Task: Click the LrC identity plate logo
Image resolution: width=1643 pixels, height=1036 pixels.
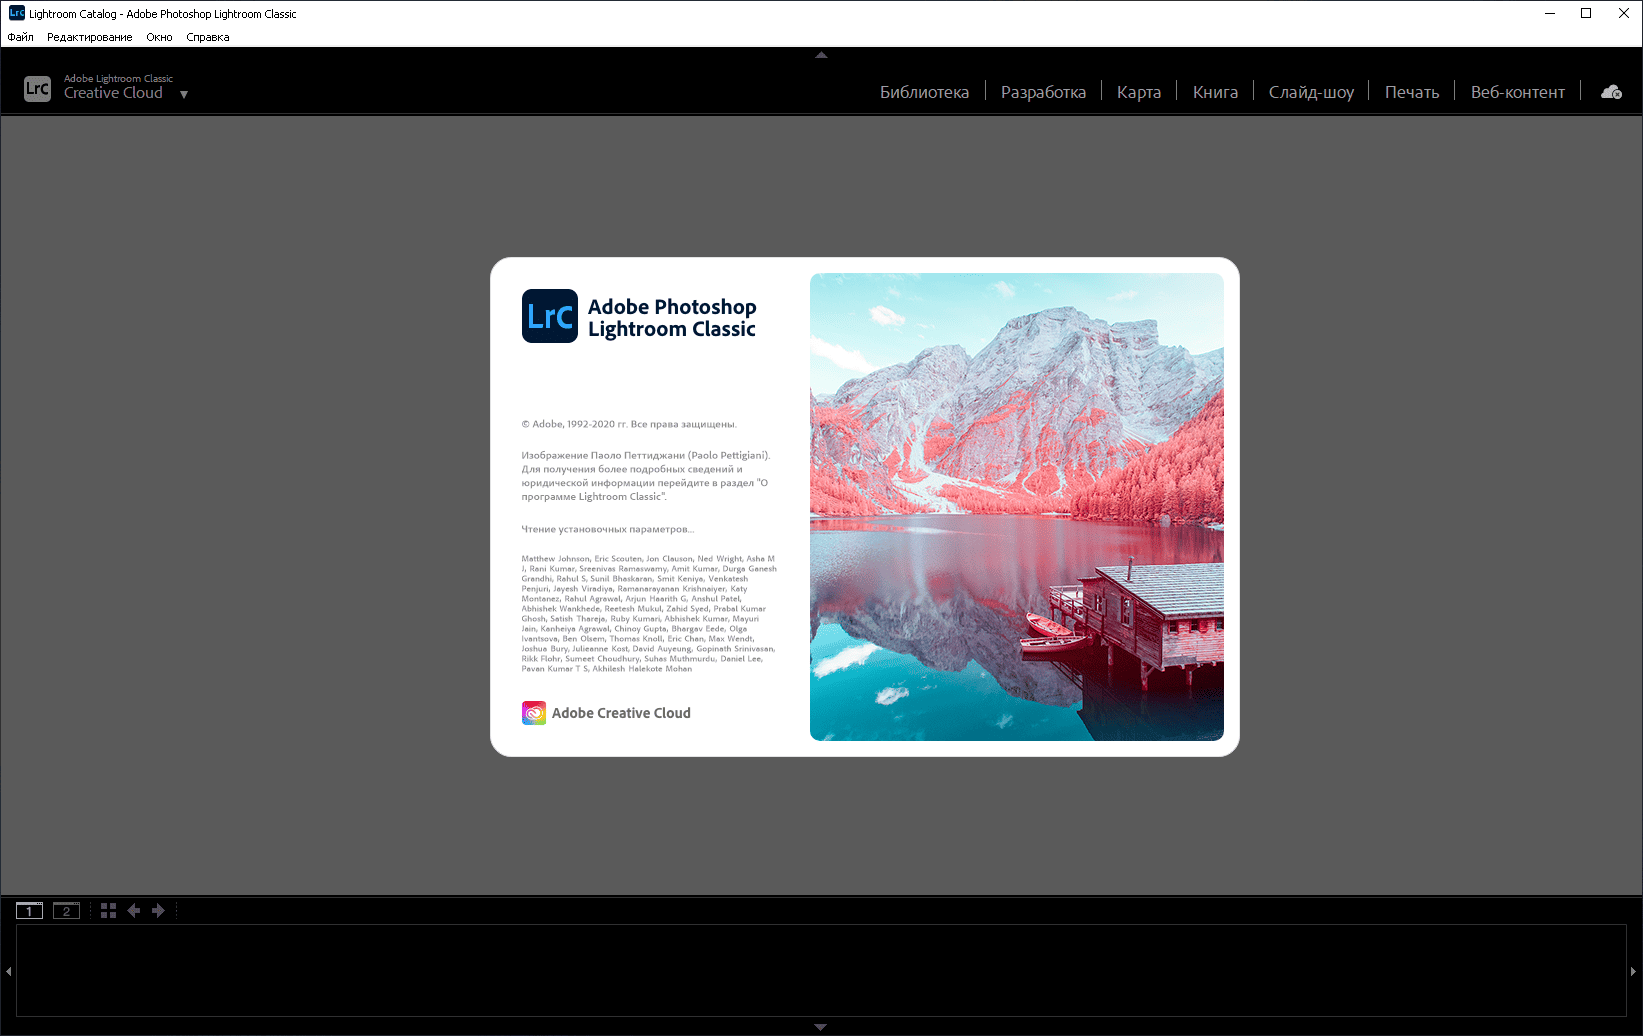Action: 37,89
